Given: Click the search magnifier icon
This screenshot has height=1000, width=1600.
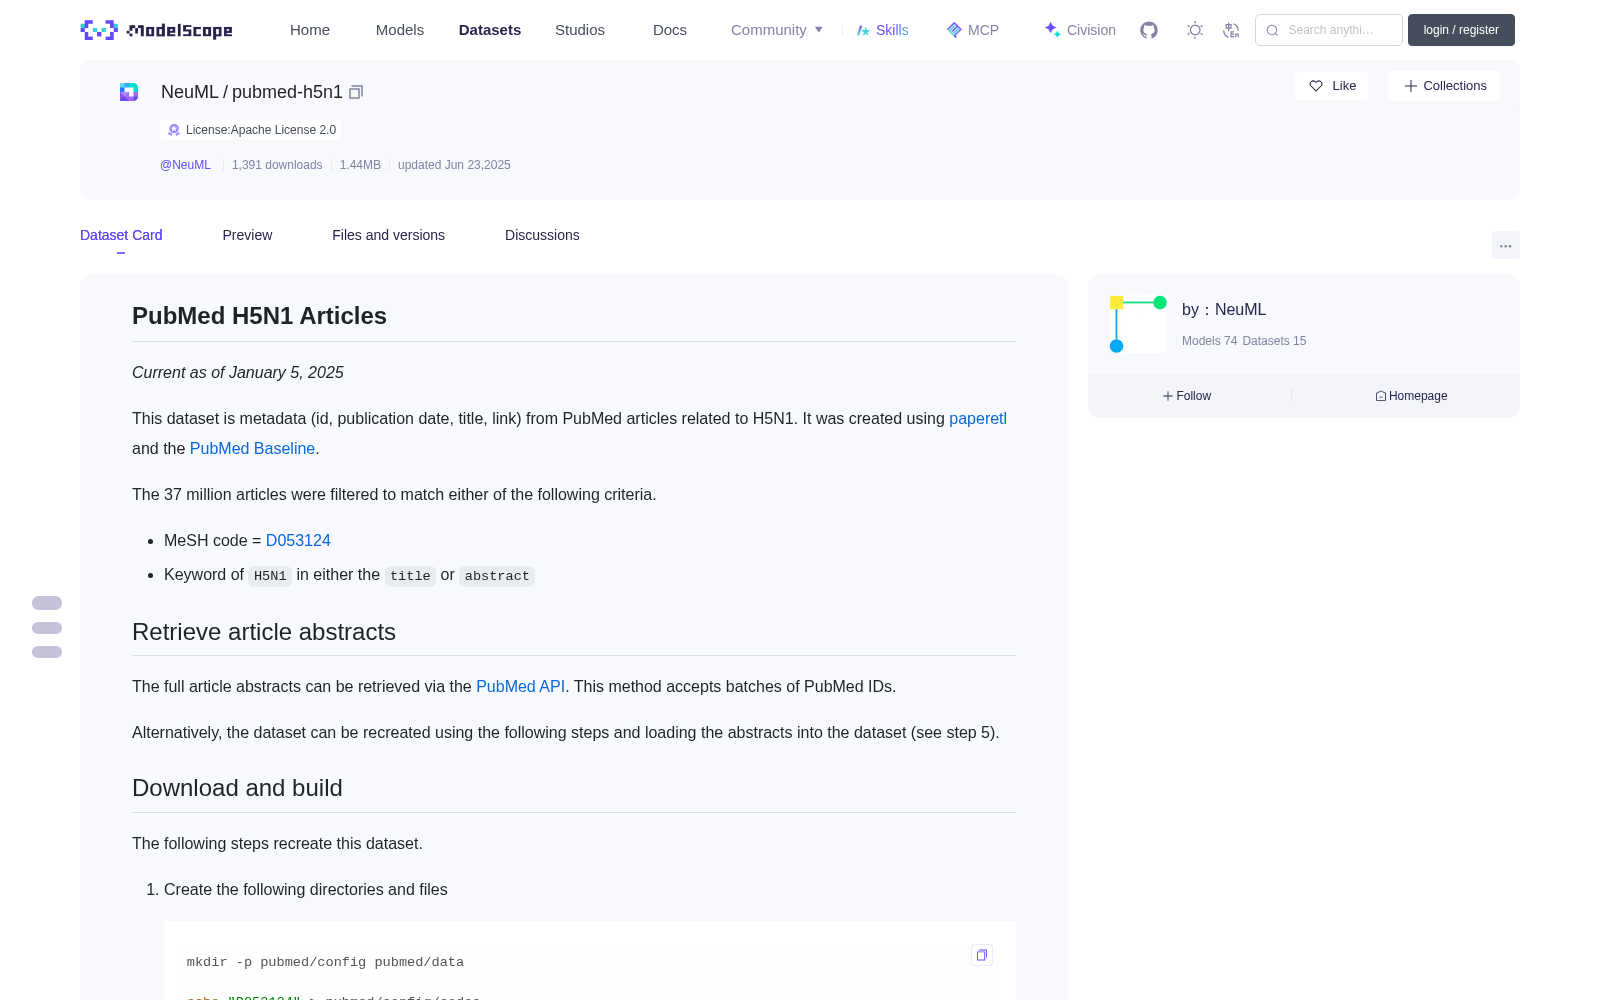Looking at the screenshot, I should click(1272, 30).
